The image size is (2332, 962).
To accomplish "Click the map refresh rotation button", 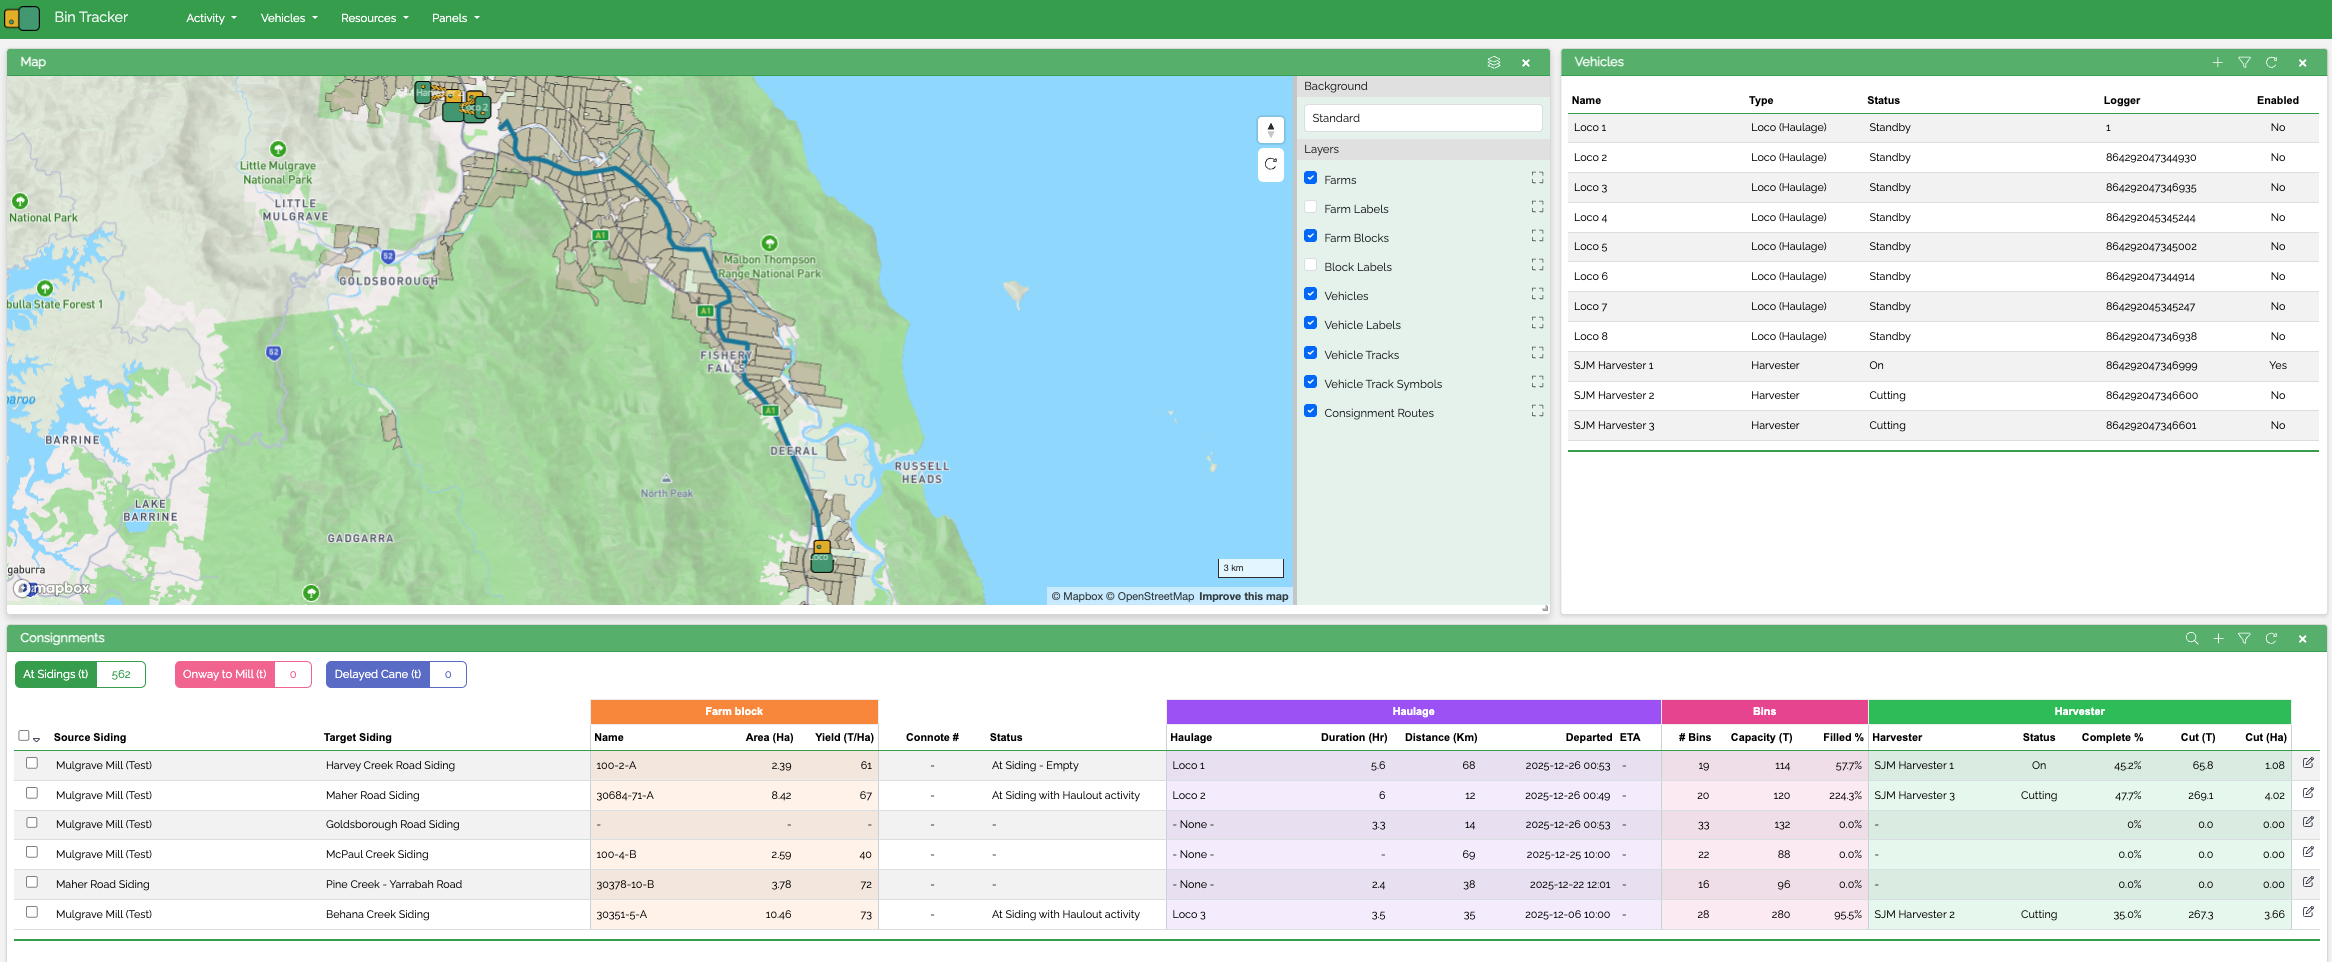I will click(1270, 164).
